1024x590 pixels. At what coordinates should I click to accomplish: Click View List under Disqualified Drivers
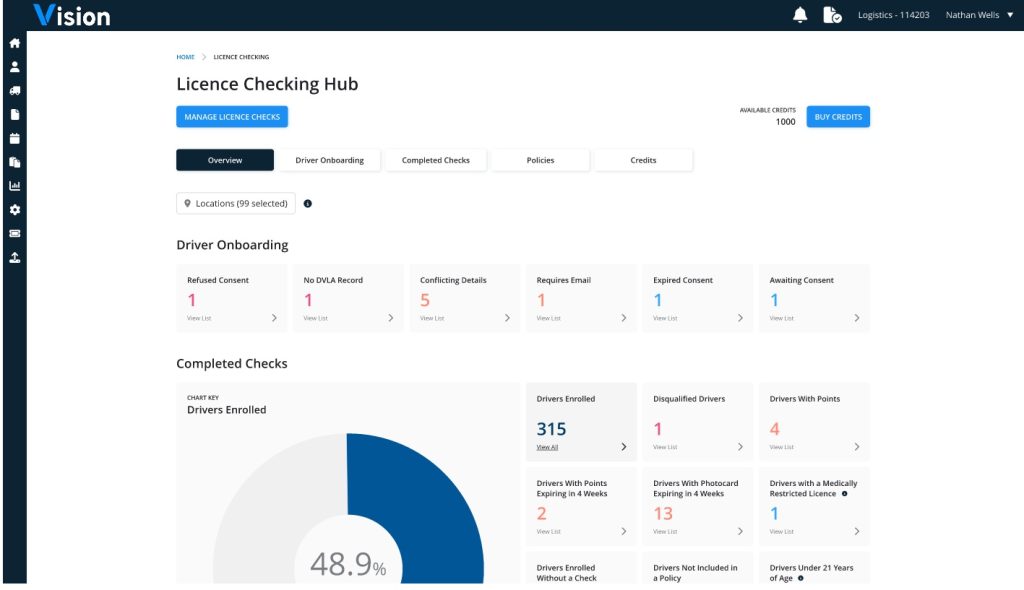coord(665,448)
